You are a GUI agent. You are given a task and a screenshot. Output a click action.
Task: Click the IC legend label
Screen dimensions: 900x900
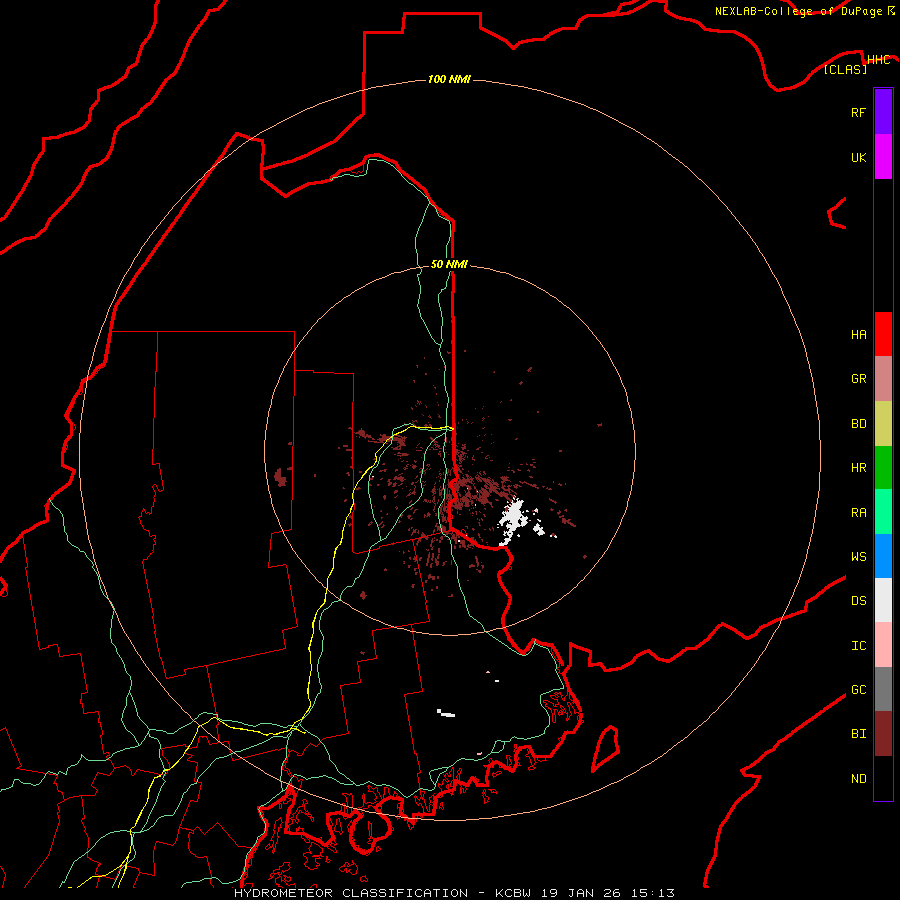point(858,646)
